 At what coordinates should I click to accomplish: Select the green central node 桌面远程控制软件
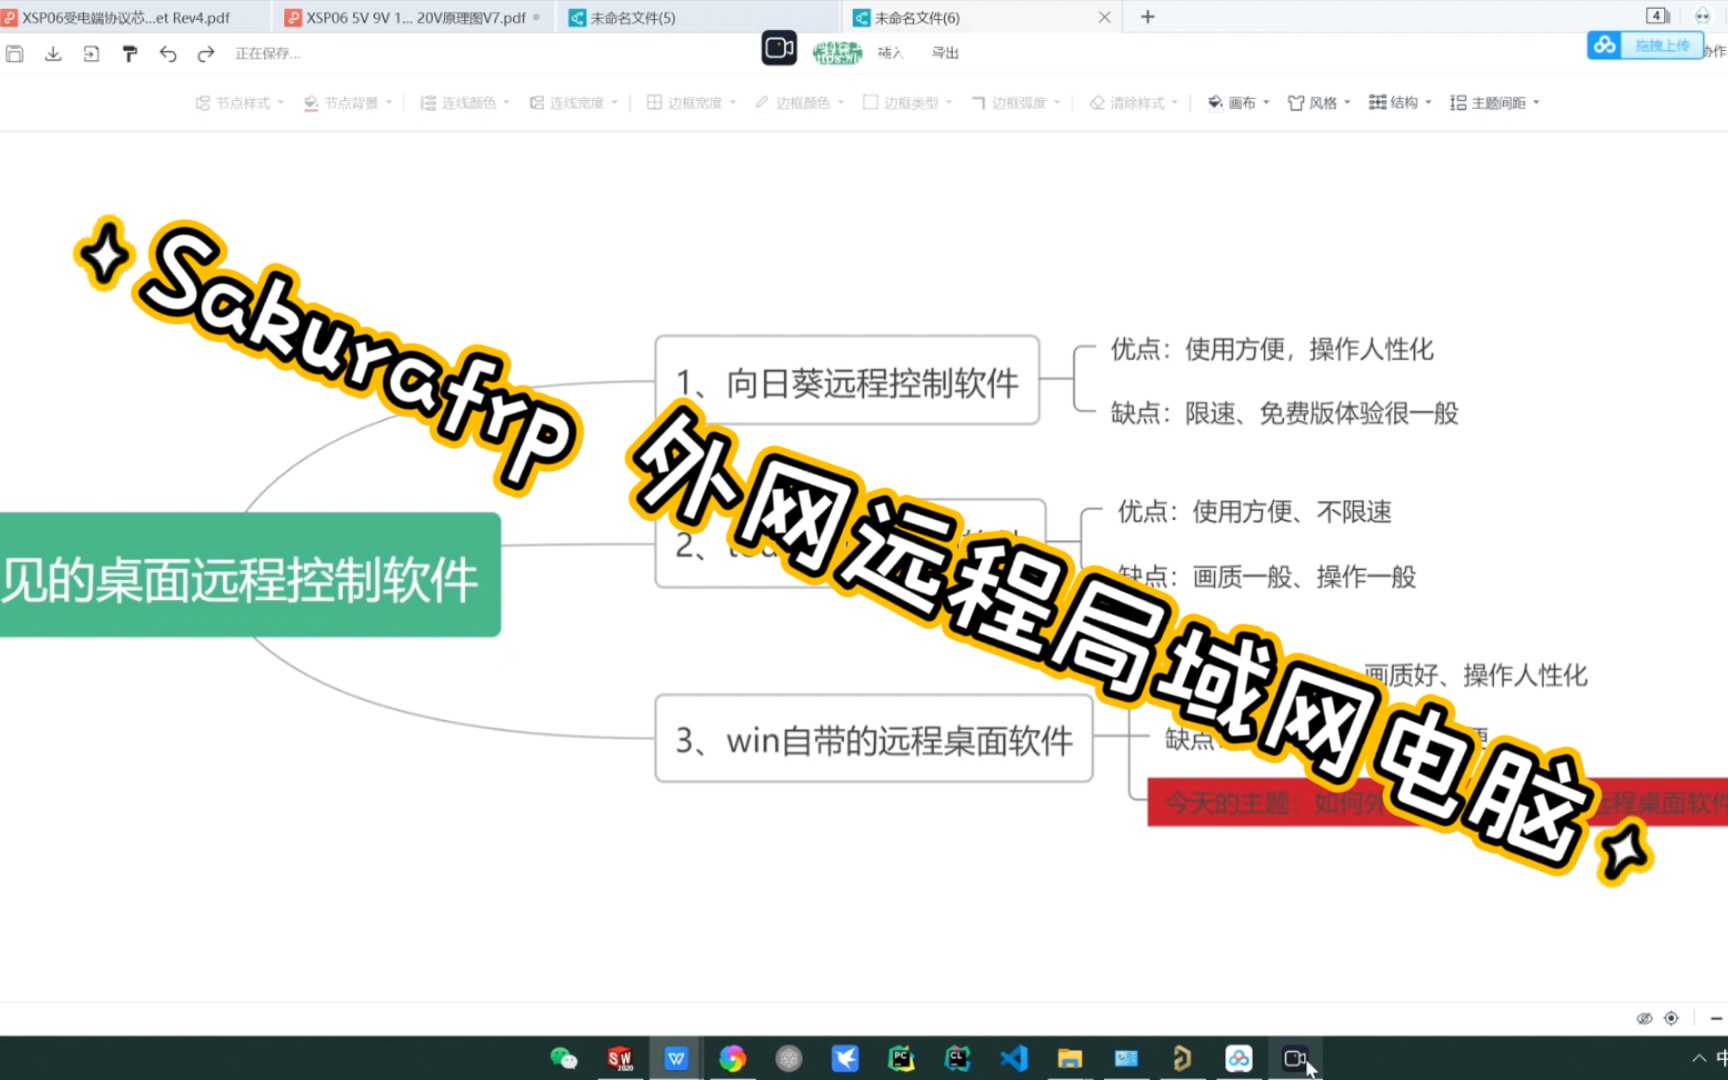[x=250, y=575]
